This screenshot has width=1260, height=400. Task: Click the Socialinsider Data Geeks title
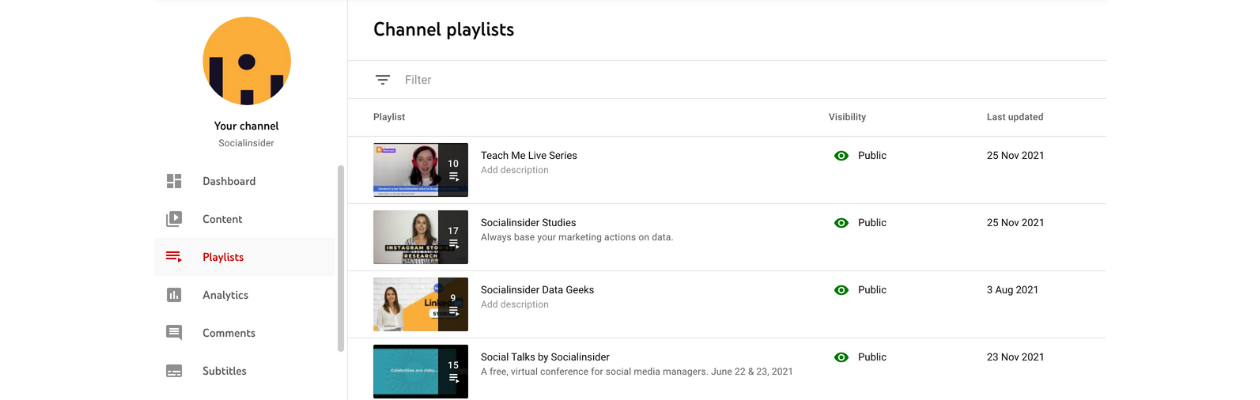click(537, 290)
